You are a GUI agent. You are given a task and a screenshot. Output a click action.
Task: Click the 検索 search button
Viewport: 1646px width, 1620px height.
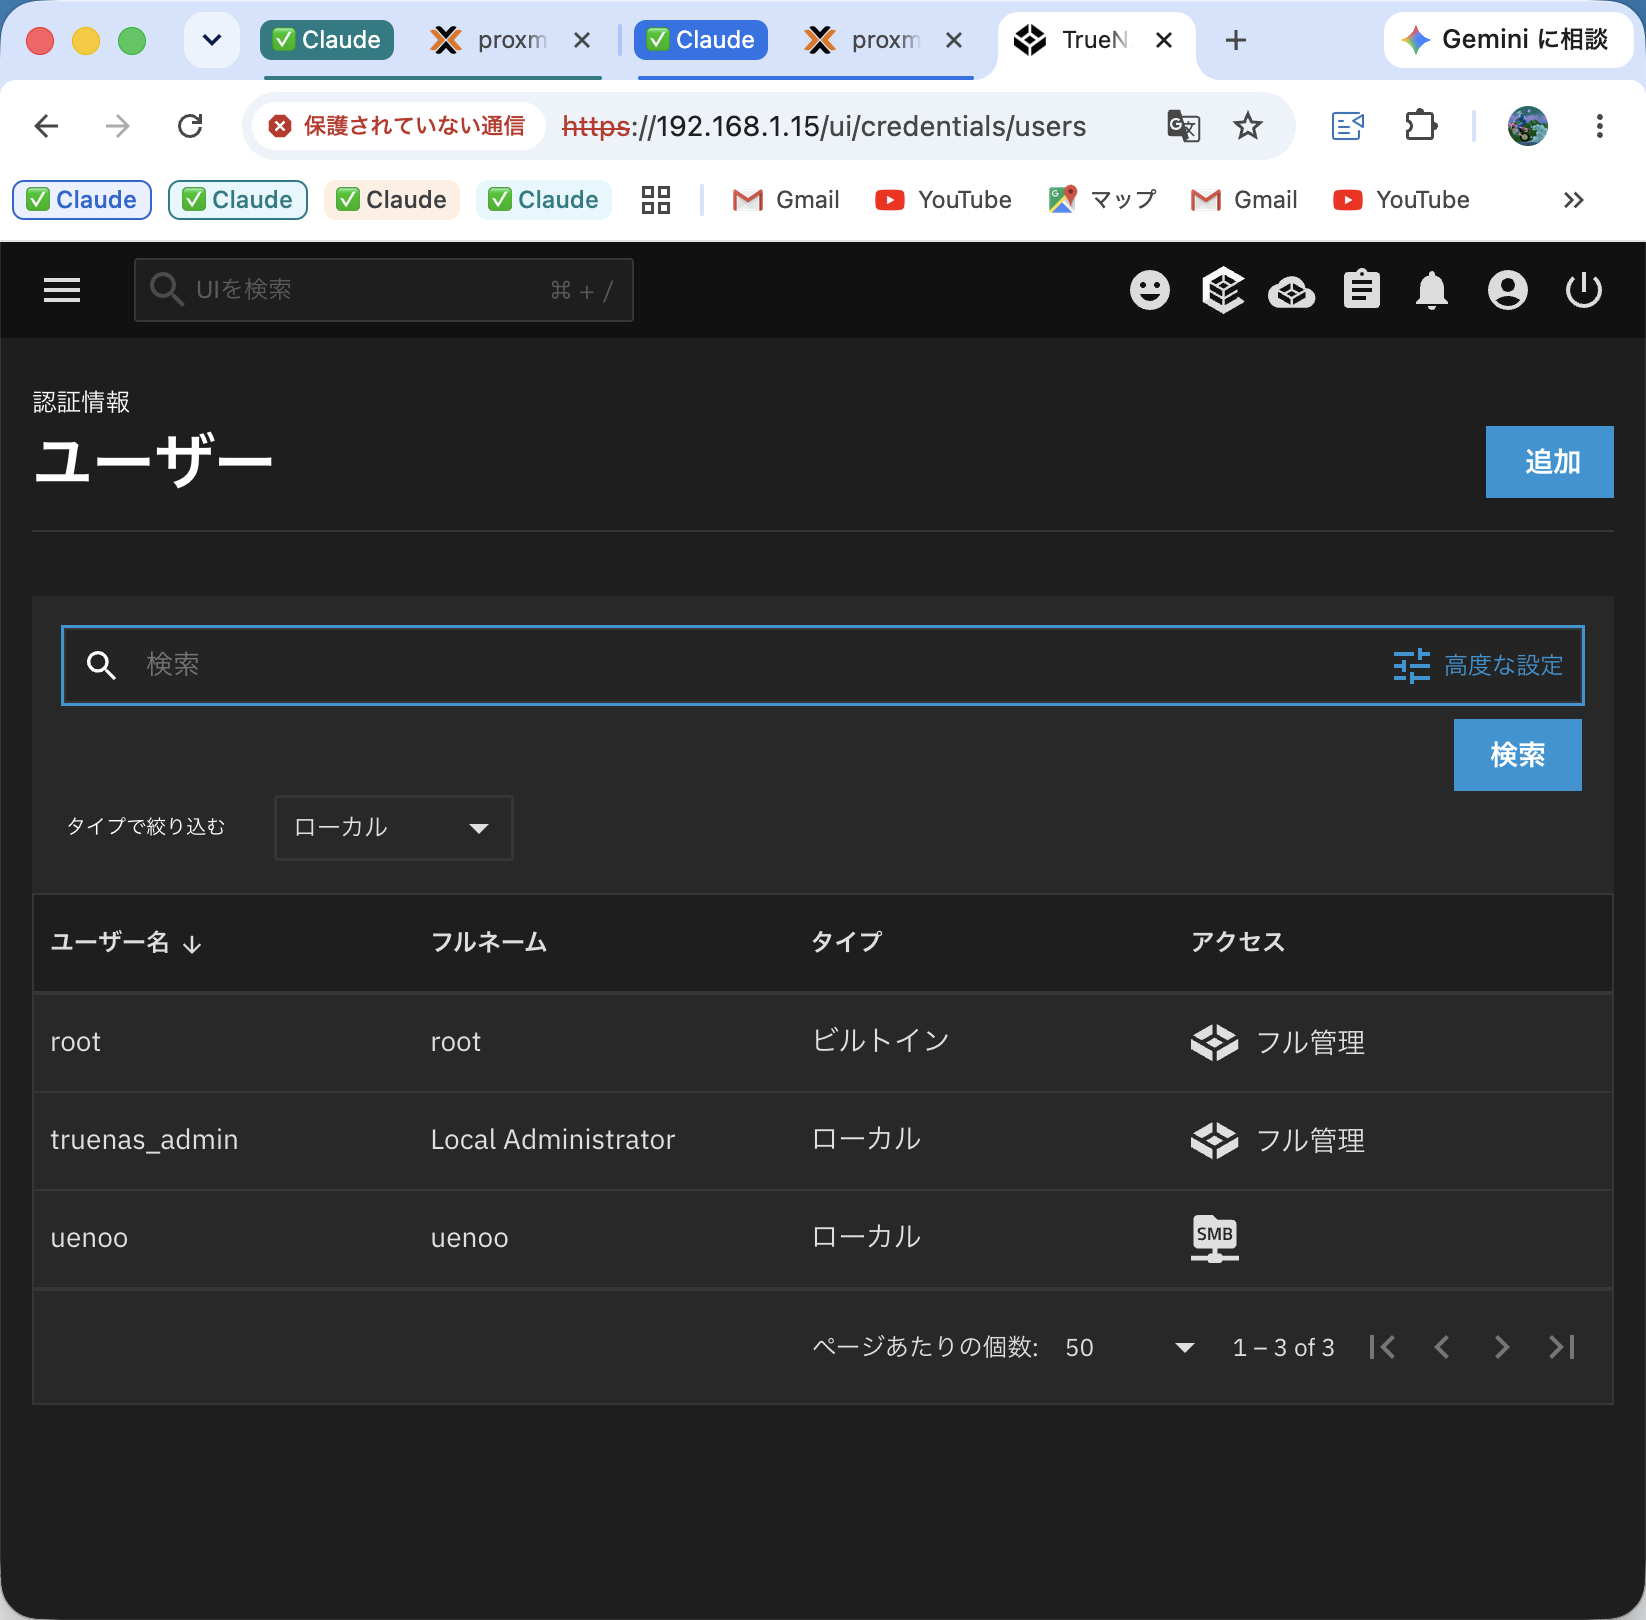pos(1518,755)
